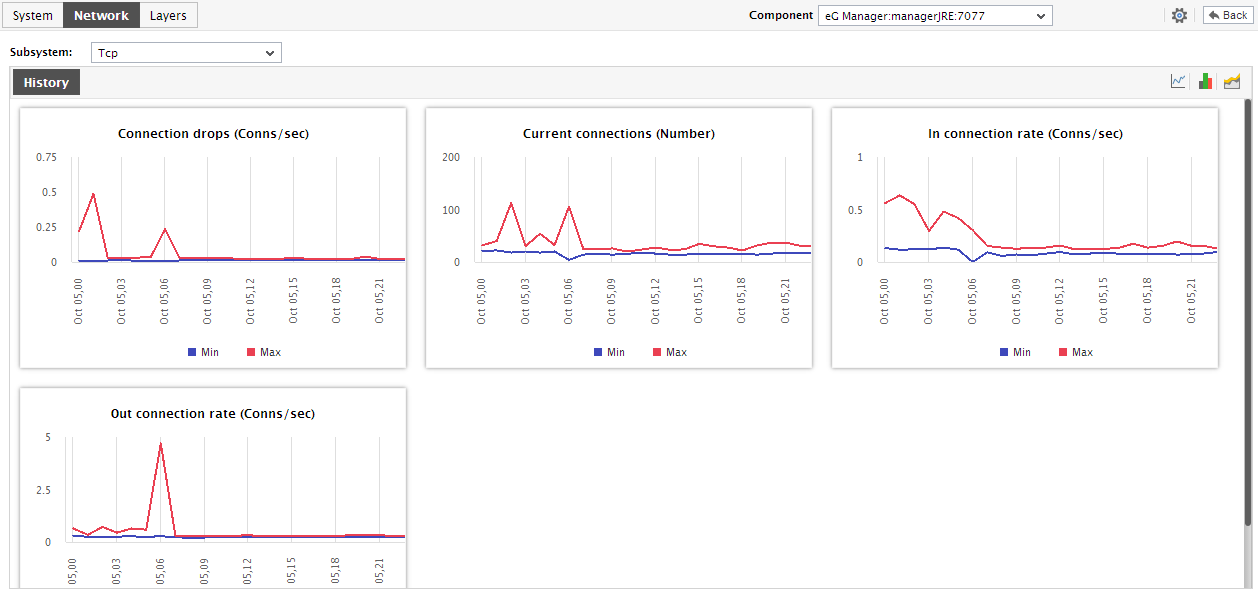The image size is (1258, 593).
Task: Switch to the System tab
Action: [33, 15]
